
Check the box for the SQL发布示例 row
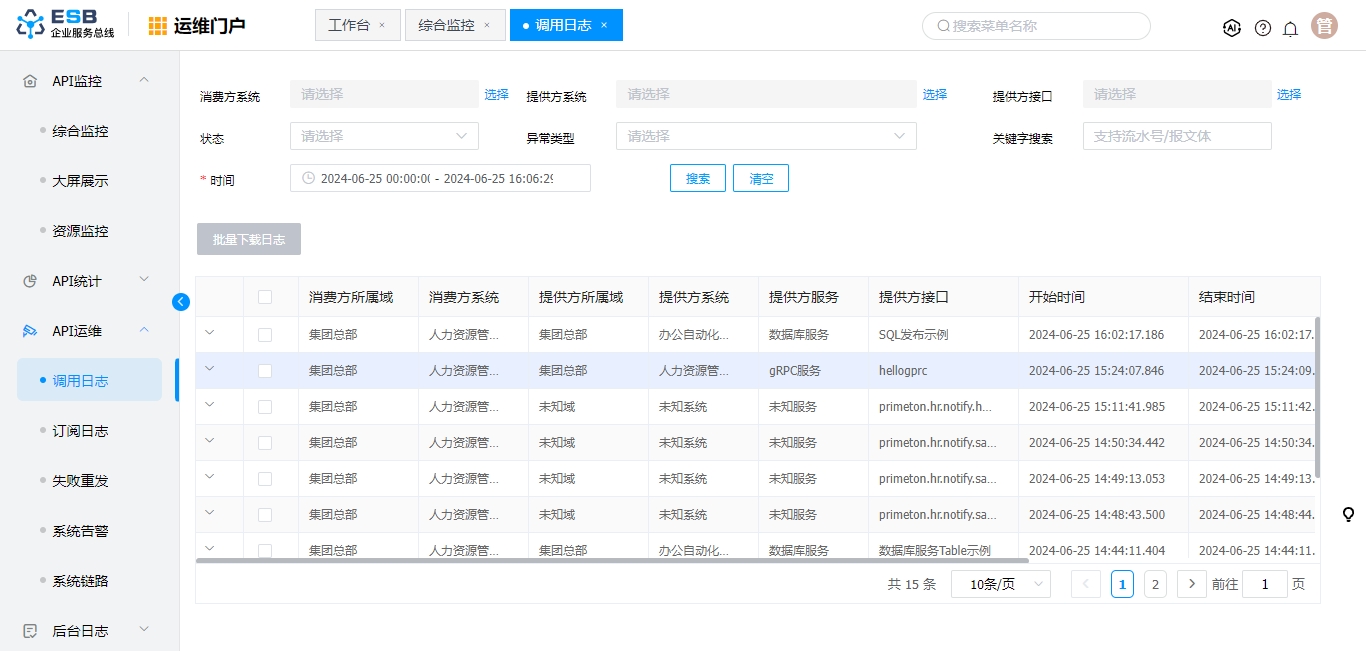(265, 335)
